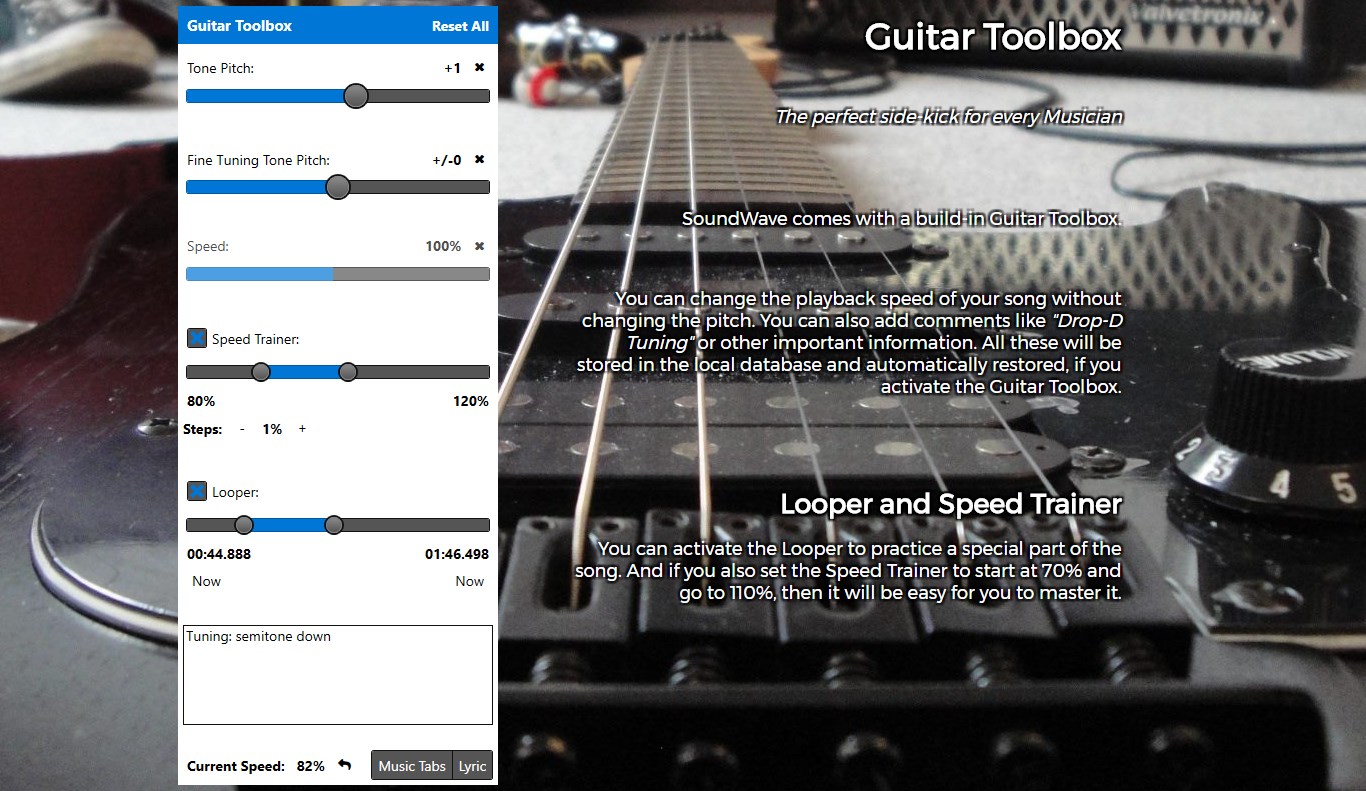Image resolution: width=1366 pixels, height=791 pixels.
Task: Click the Looper and Speed Trainer heading
Action: click(x=951, y=504)
